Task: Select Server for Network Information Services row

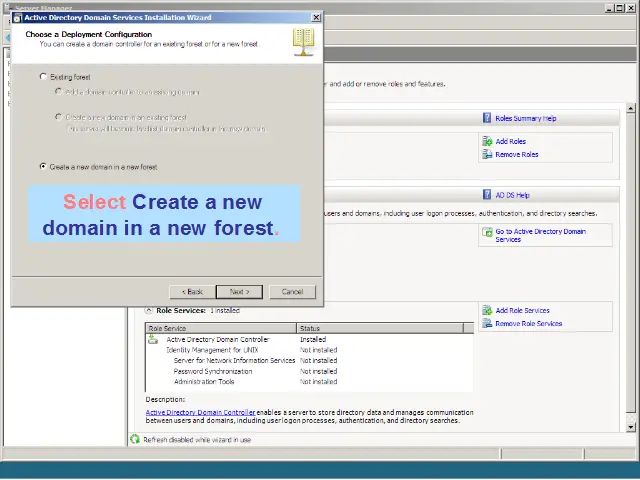Action: coord(234,361)
